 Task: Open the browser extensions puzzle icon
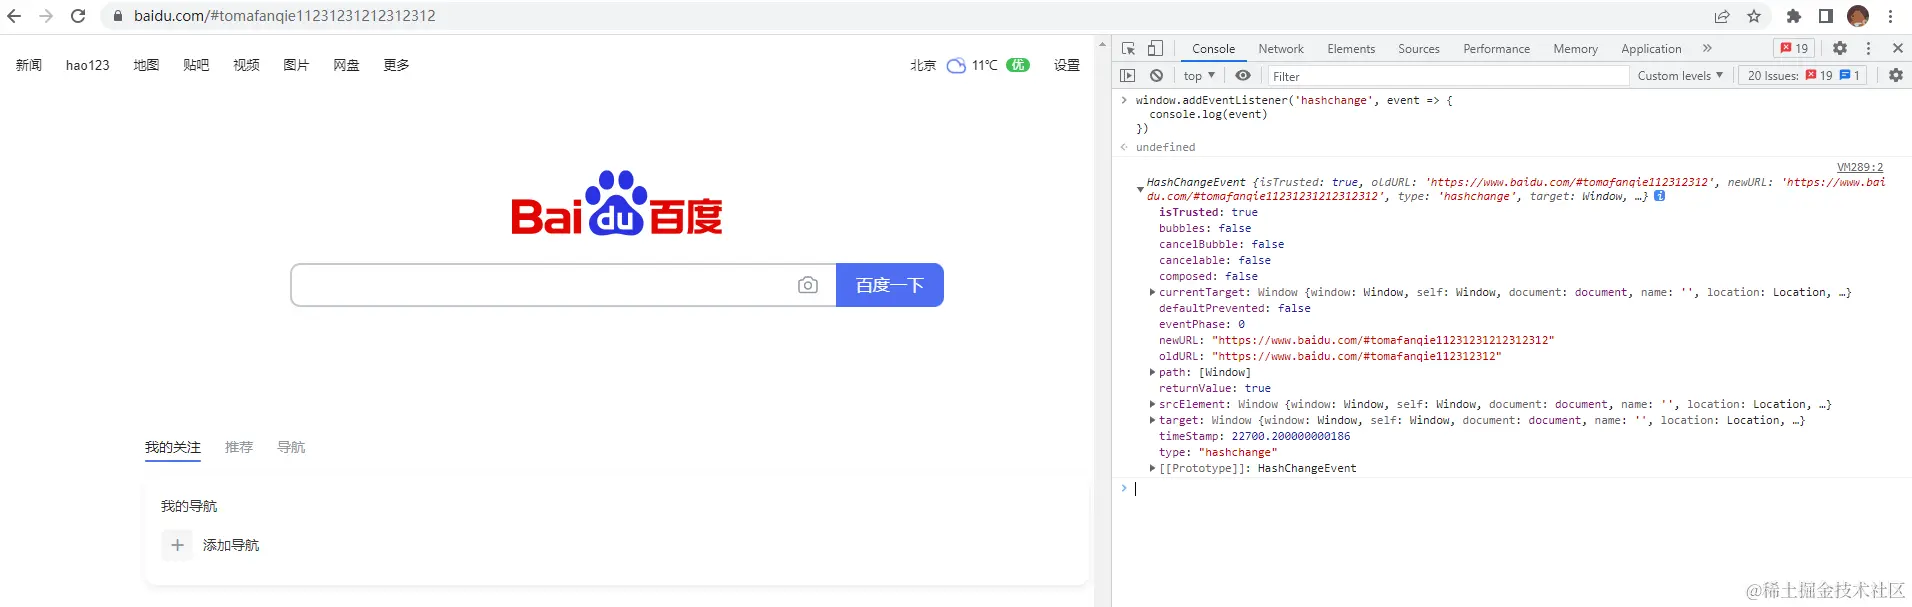[1794, 16]
